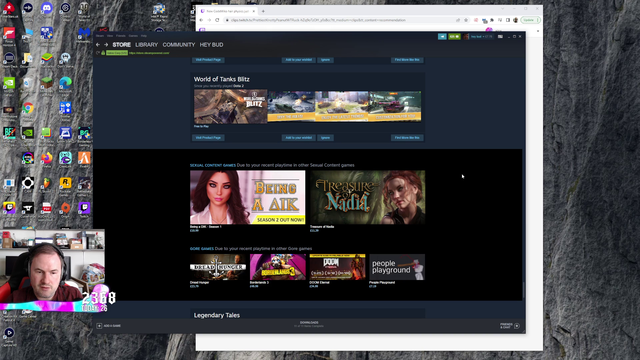This screenshot has width=640, height=360.
Task: Open the Steam menu in the menu bar
Action: pos(100,36)
